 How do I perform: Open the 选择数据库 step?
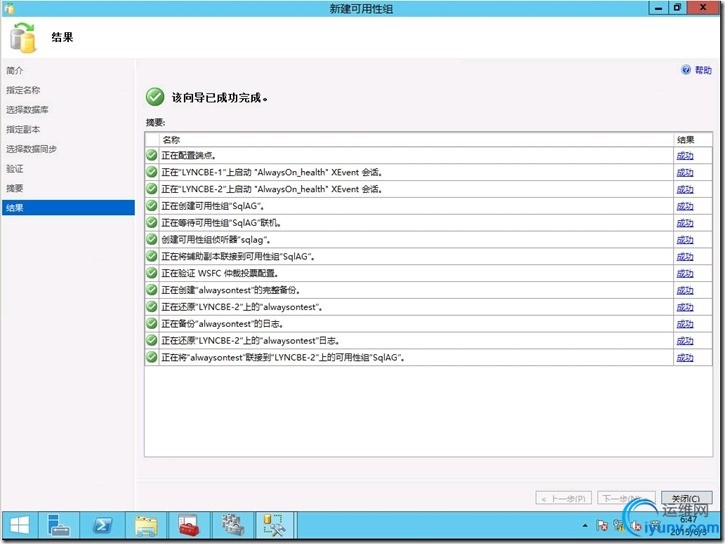[x=27, y=110]
